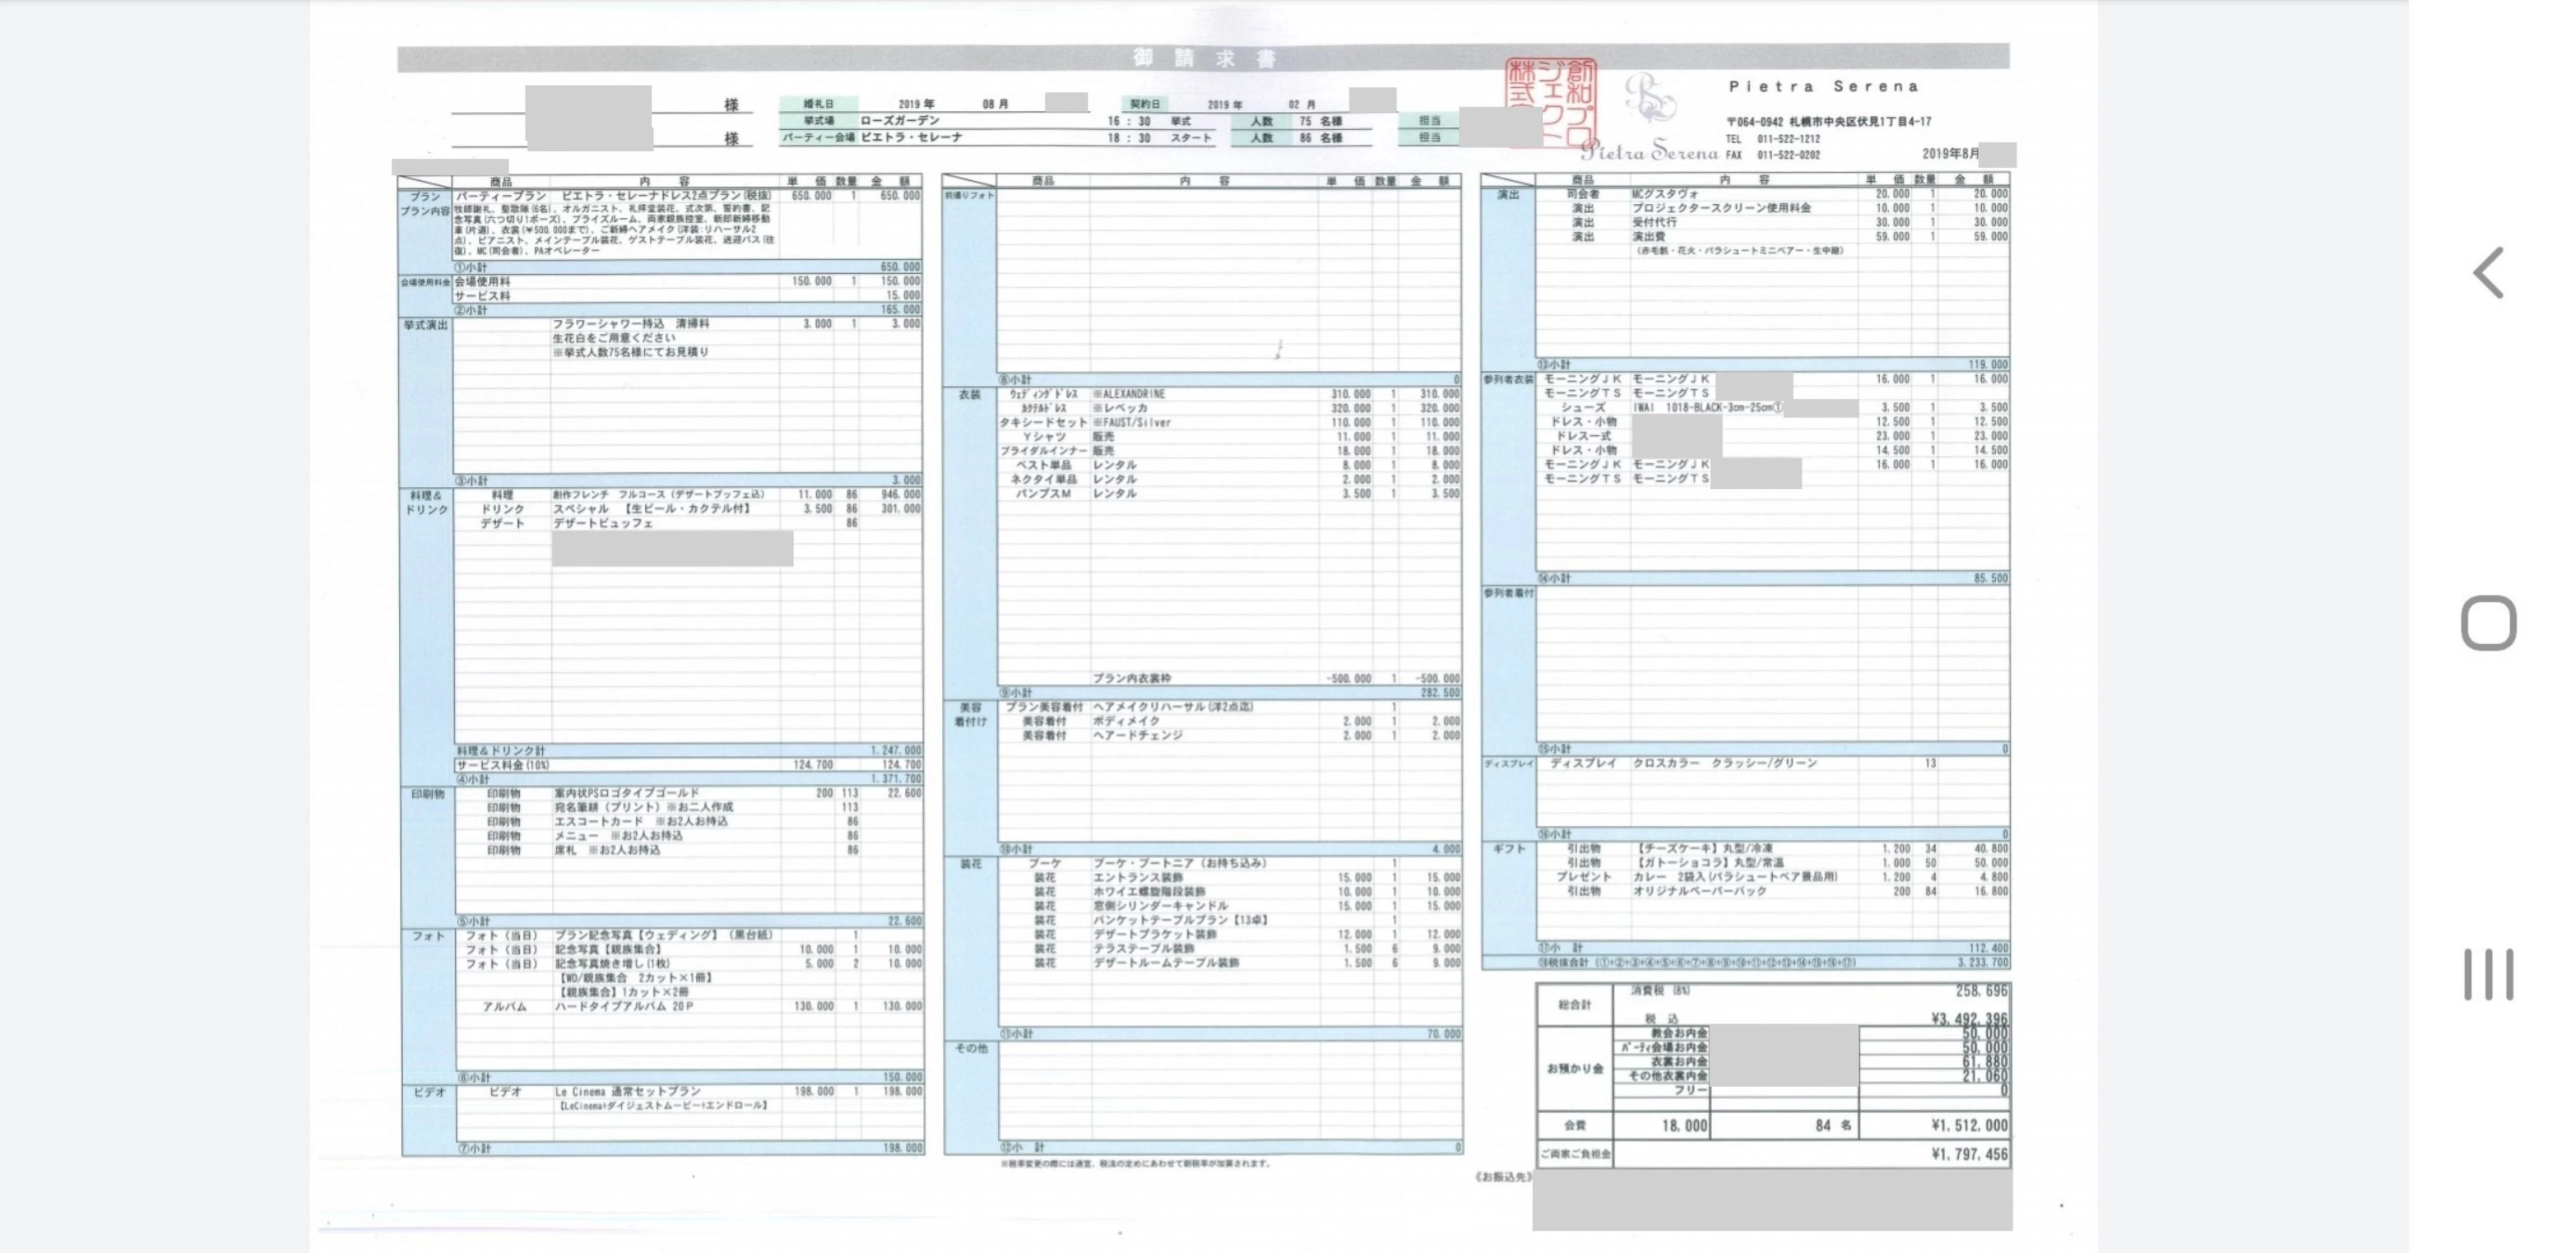Tap the '婚礼日' label

point(817,104)
